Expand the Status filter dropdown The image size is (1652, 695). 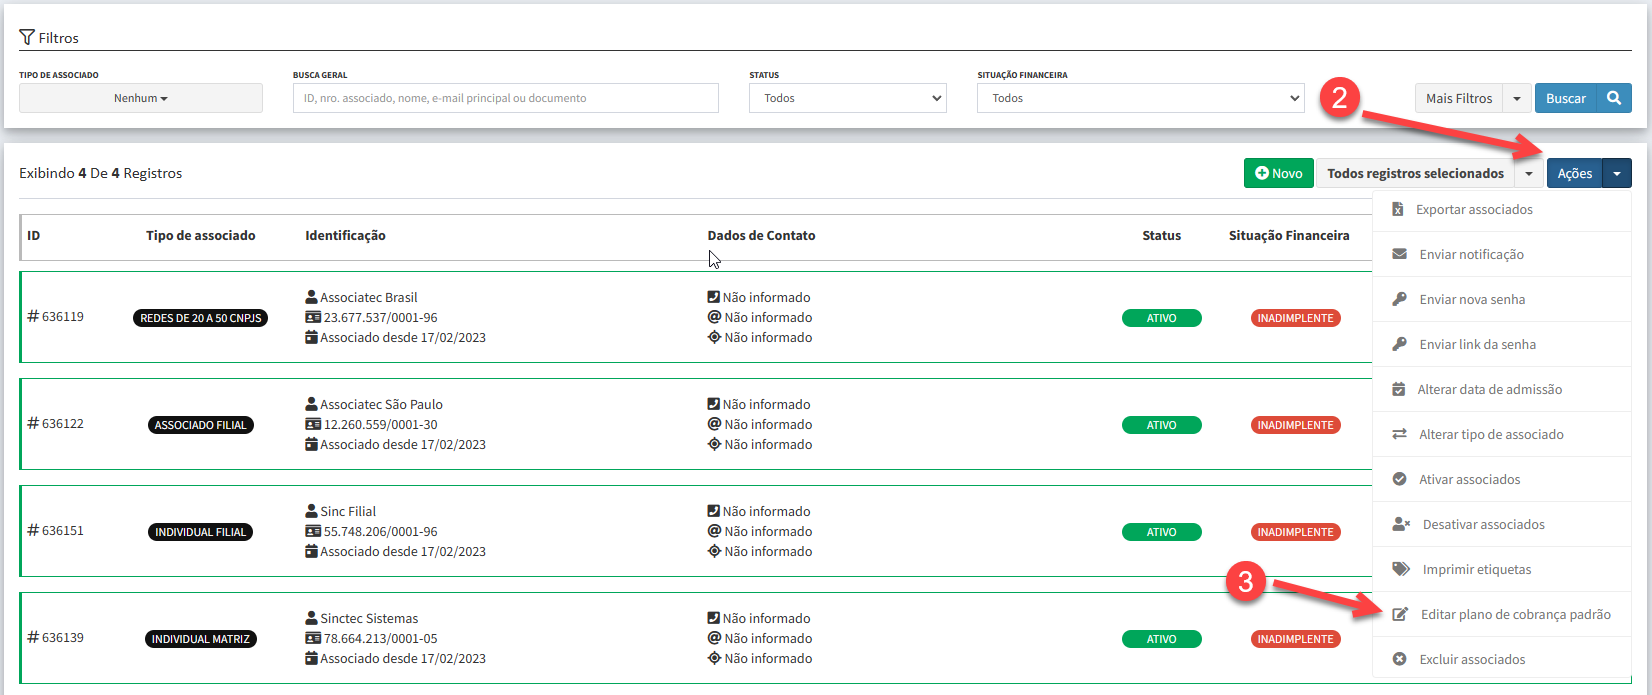[847, 98]
